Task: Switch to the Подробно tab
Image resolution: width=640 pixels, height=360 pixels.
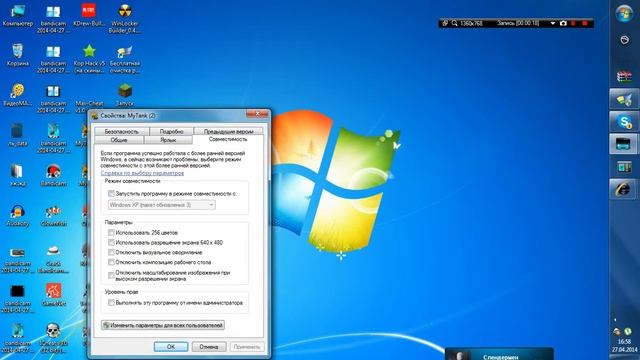Action: click(171, 131)
